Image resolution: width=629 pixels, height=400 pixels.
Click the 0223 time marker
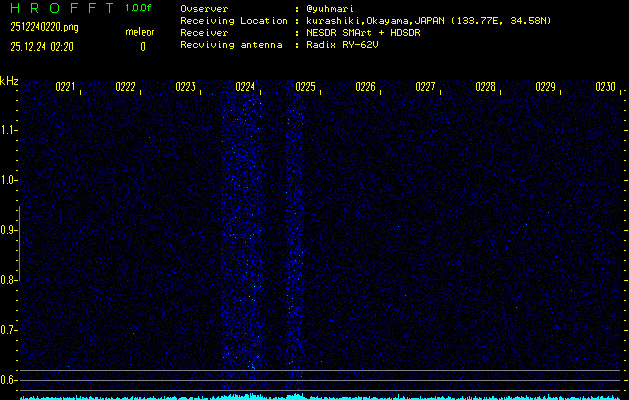click(185, 87)
